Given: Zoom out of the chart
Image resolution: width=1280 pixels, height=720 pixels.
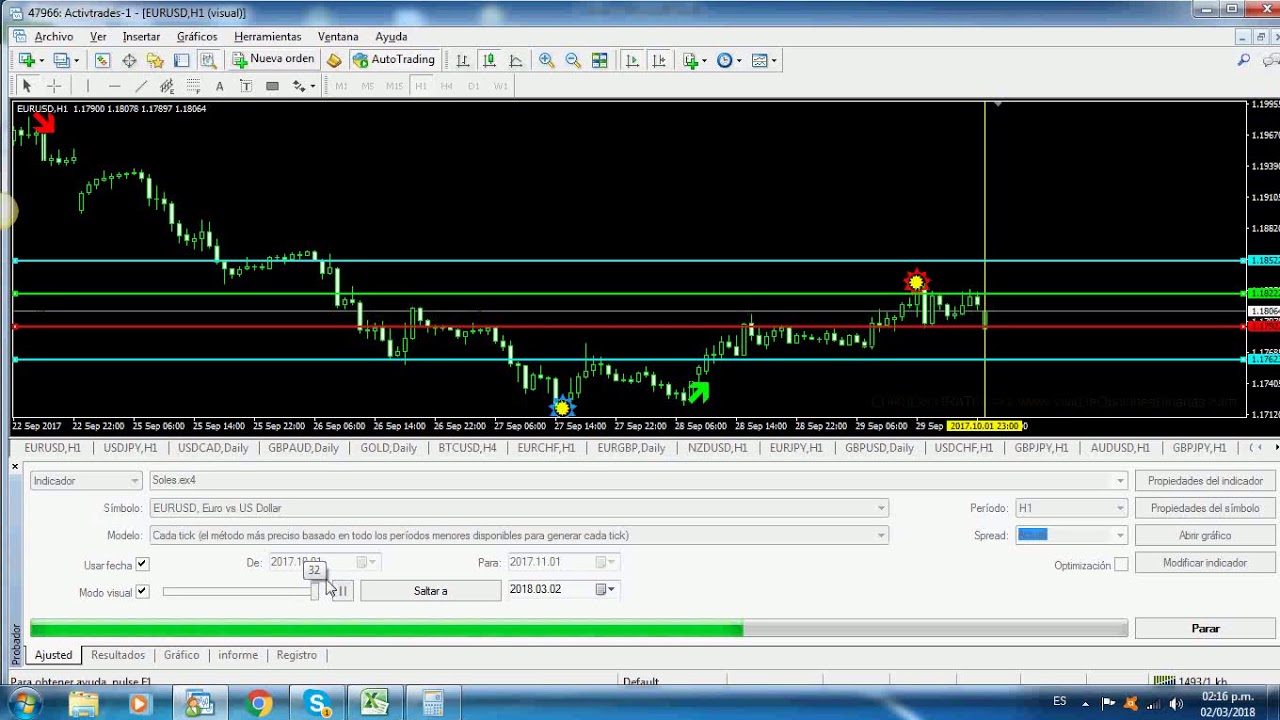Looking at the screenshot, I should [573, 60].
